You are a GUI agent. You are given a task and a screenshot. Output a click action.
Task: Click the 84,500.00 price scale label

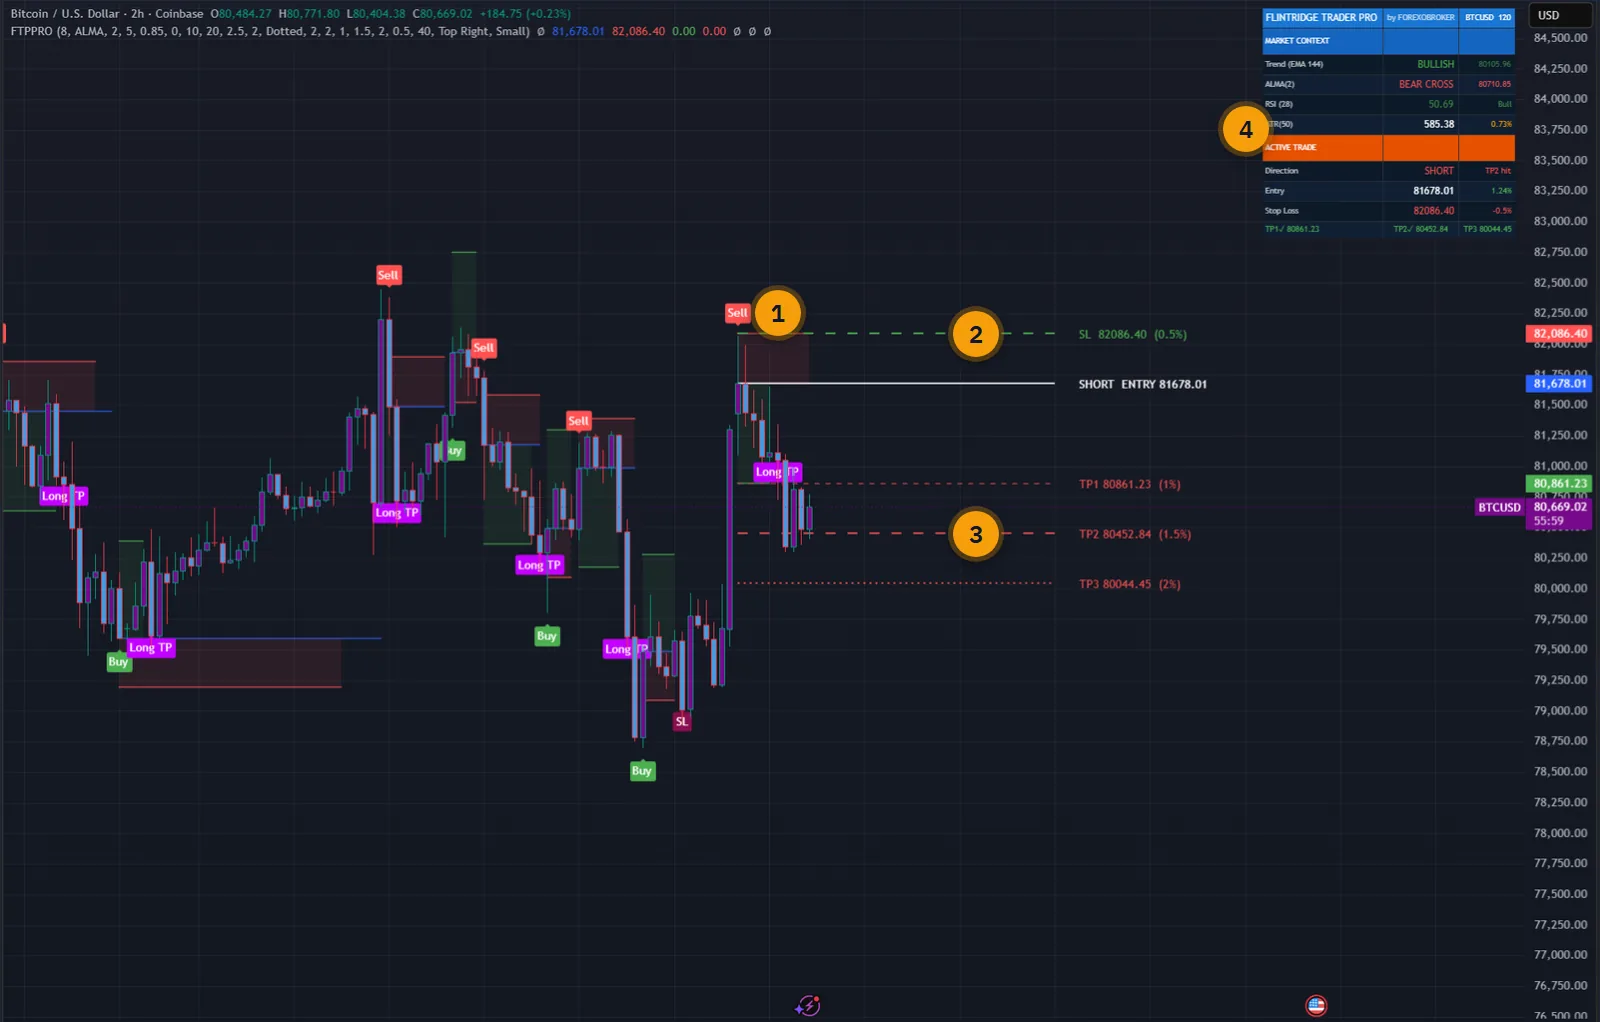click(x=1560, y=38)
